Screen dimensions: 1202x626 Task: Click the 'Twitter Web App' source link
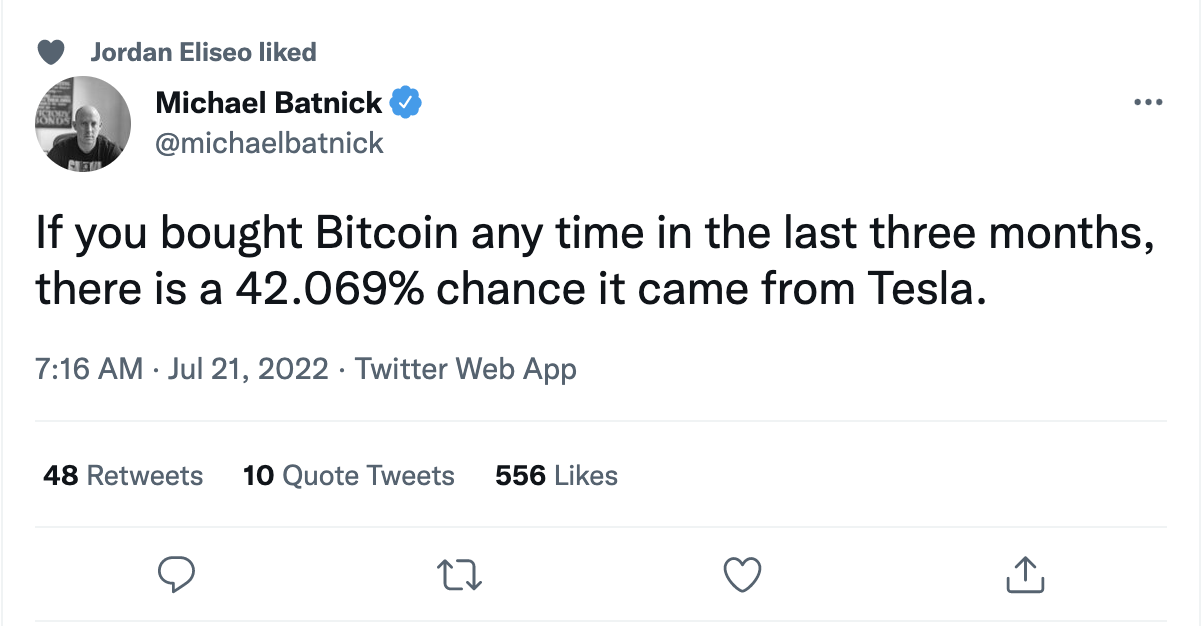466,369
